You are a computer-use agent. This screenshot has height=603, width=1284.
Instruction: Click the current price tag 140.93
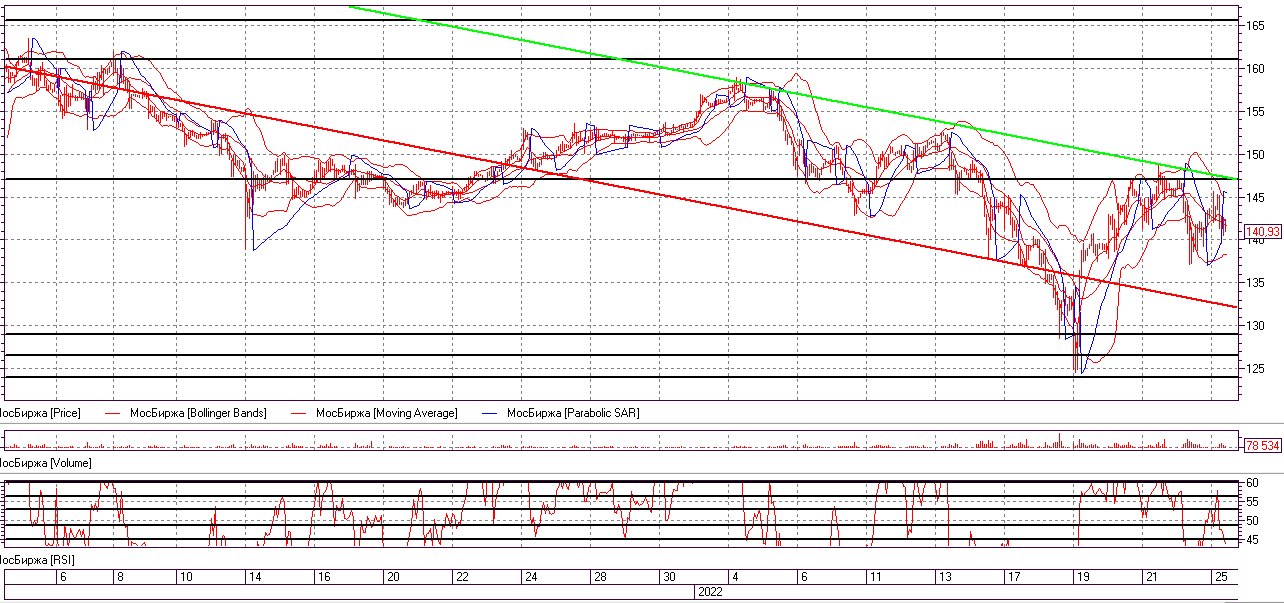(1261, 232)
